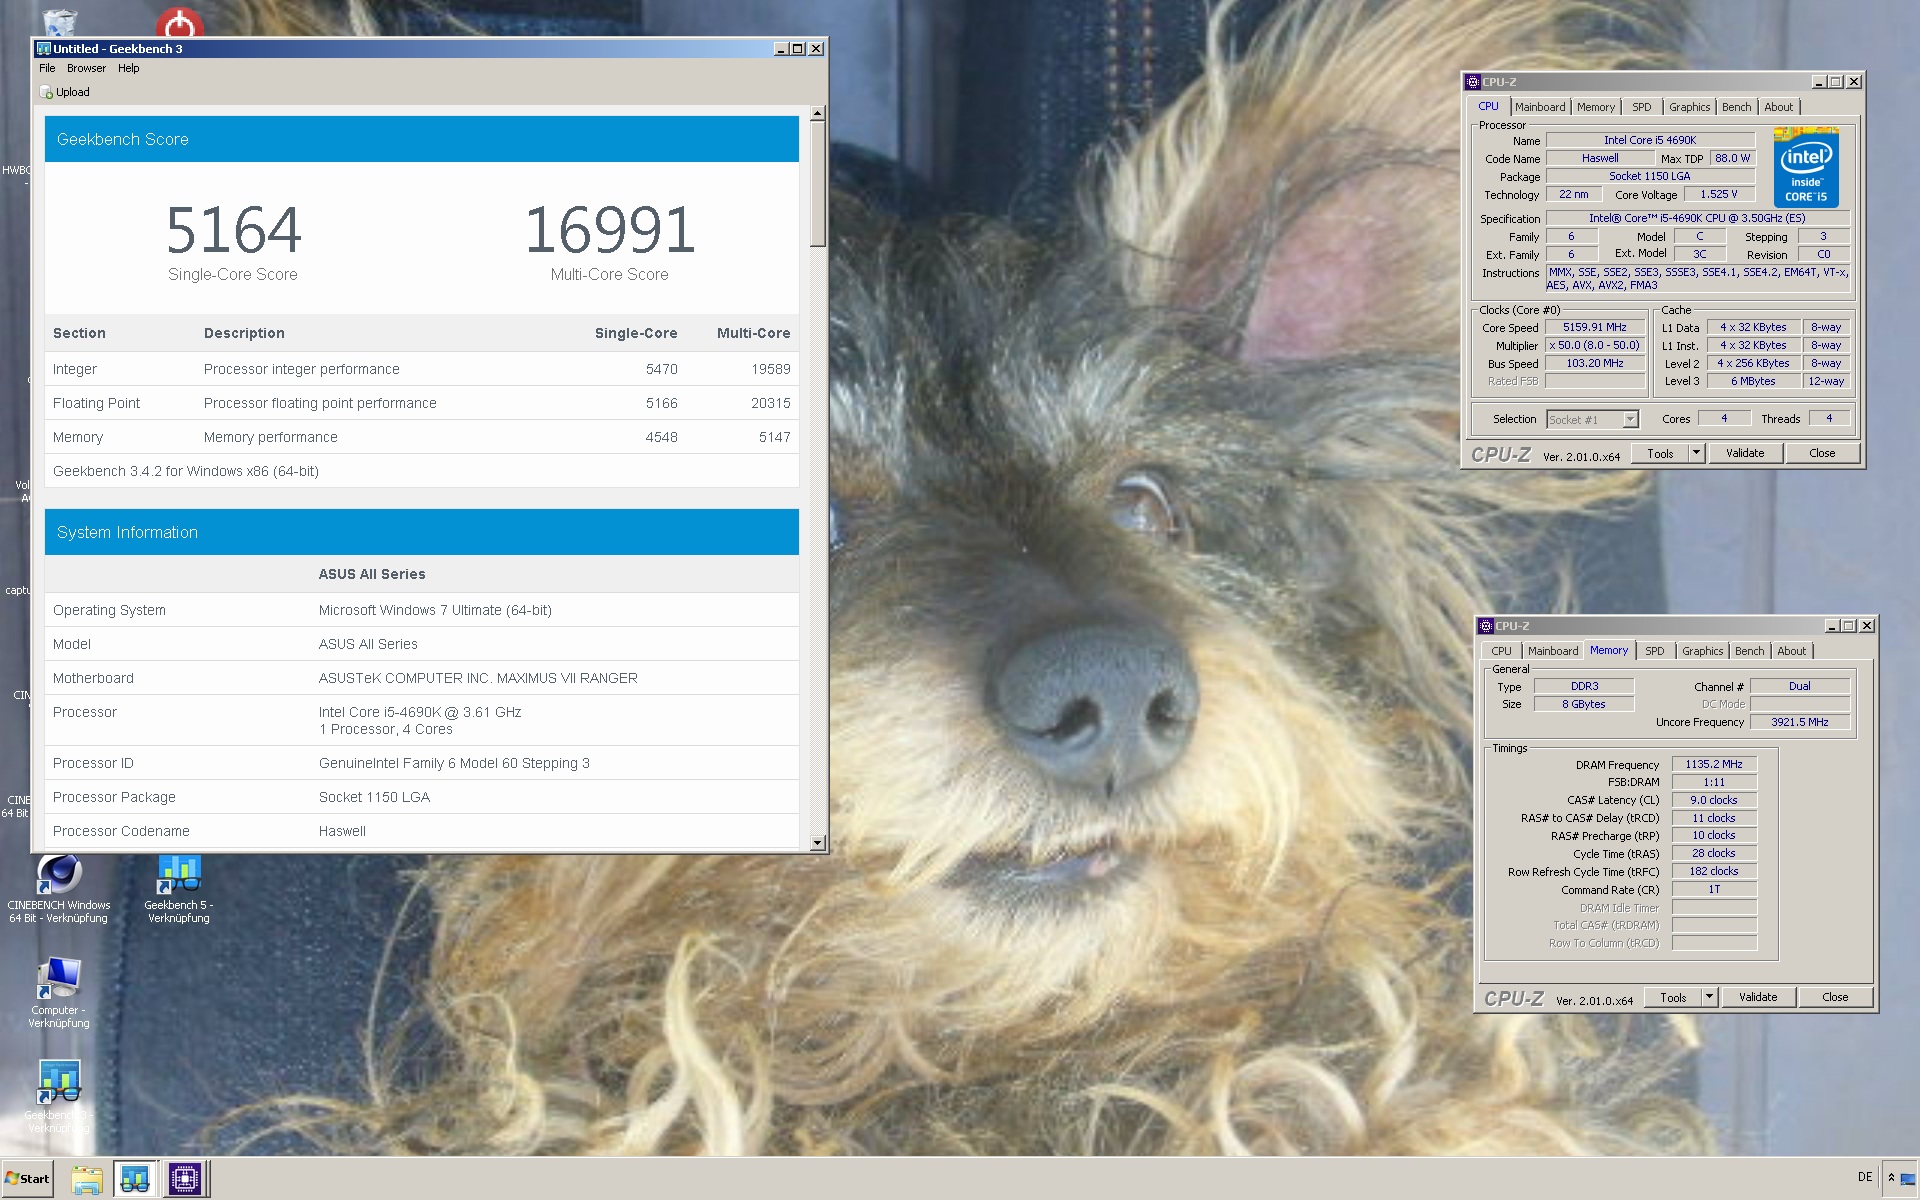Click Close in upper CPU-Z window
The width and height of the screenshot is (1920, 1200).
click(1822, 454)
